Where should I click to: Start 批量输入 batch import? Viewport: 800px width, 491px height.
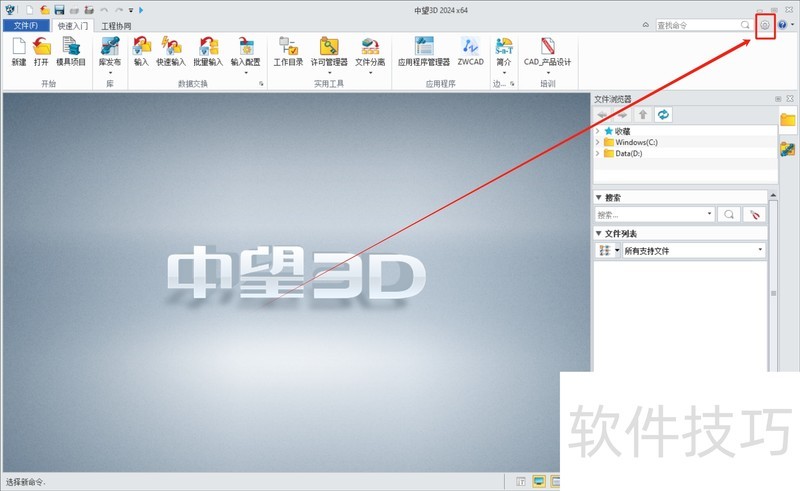(x=208, y=51)
